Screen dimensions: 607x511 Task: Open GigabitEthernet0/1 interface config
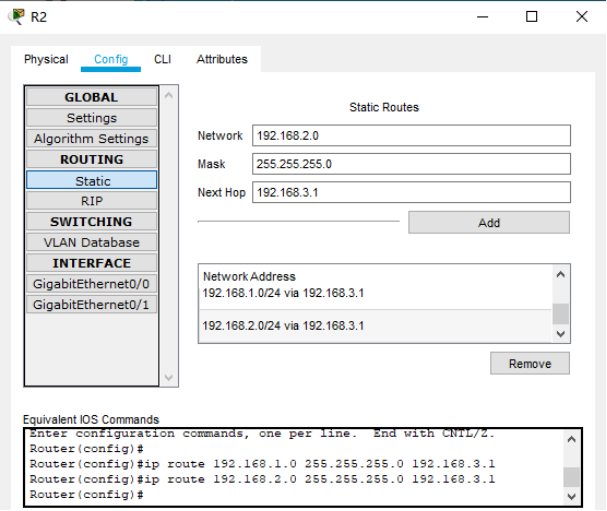pyautogui.click(x=91, y=305)
